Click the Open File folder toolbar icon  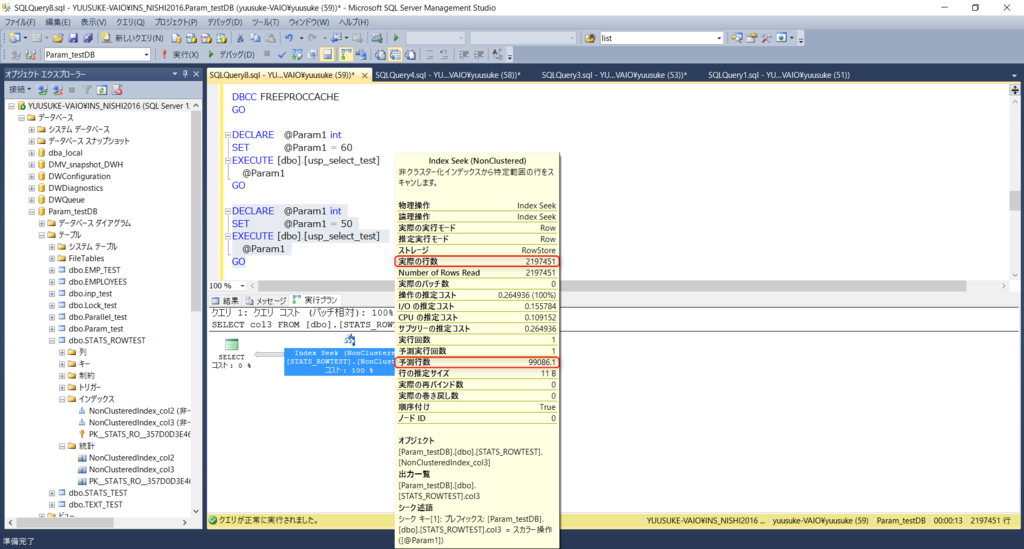[57, 38]
